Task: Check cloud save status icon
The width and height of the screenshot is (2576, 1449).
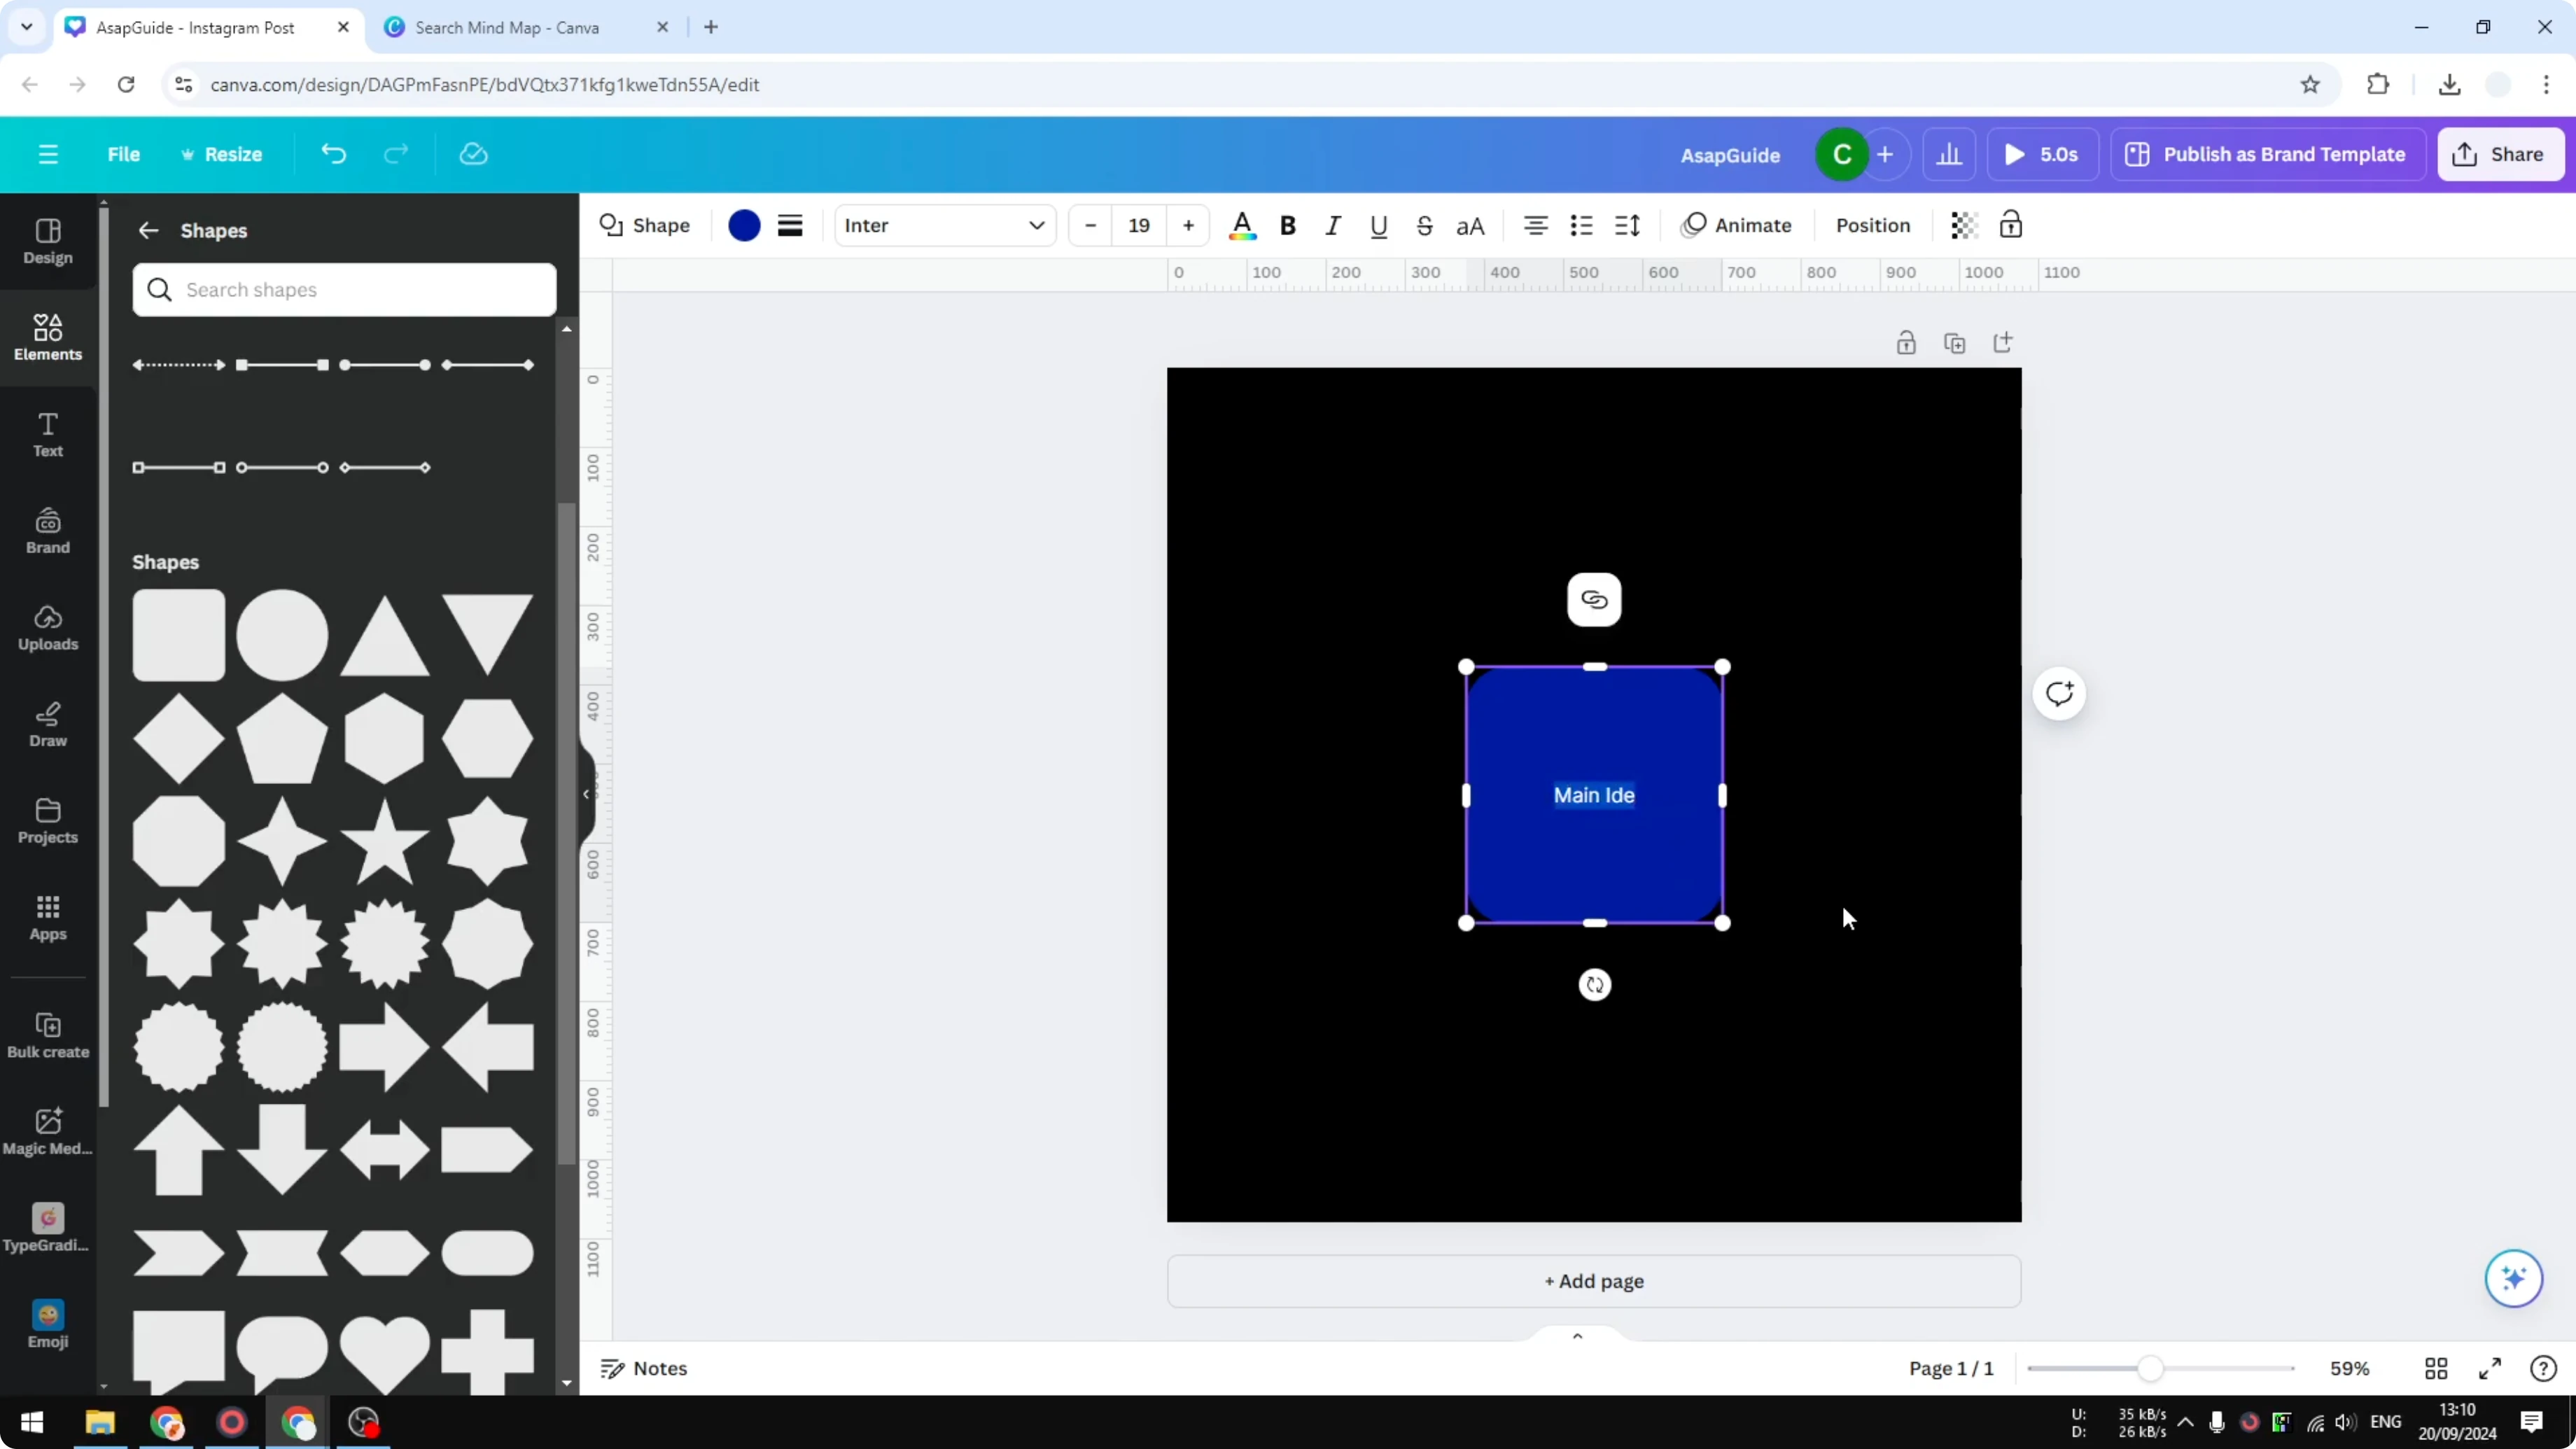Action: tap(473, 154)
